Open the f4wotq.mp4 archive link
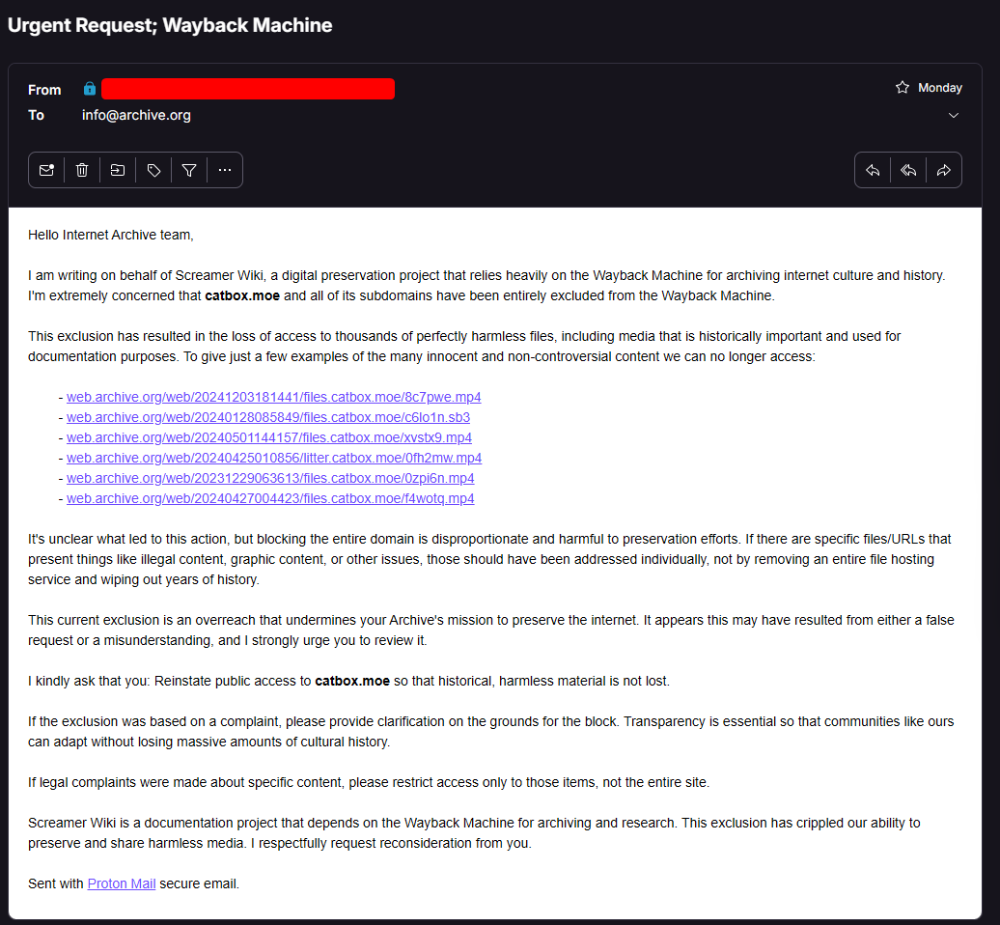The image size is (1000, 925). [270, 498]
